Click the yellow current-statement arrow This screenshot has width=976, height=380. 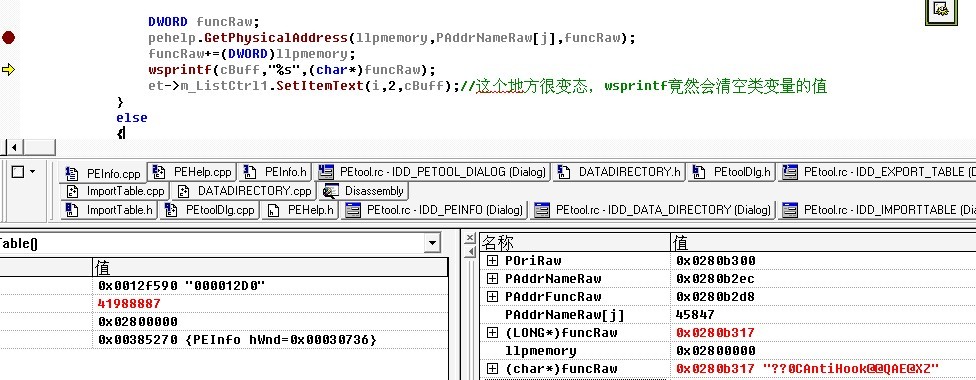coord(8,70)
